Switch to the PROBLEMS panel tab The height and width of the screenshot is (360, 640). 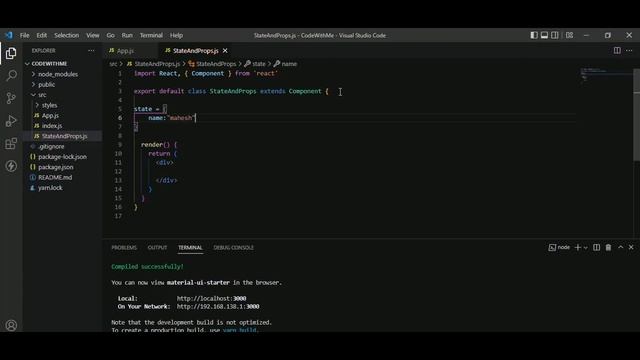124,248
